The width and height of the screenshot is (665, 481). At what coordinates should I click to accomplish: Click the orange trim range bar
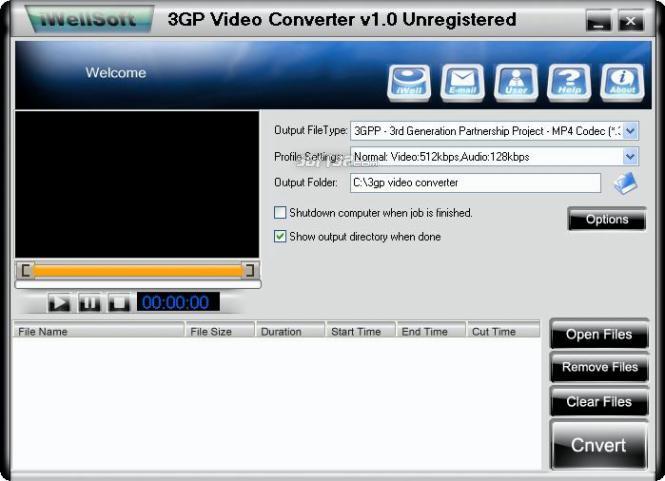click(138, 271)
